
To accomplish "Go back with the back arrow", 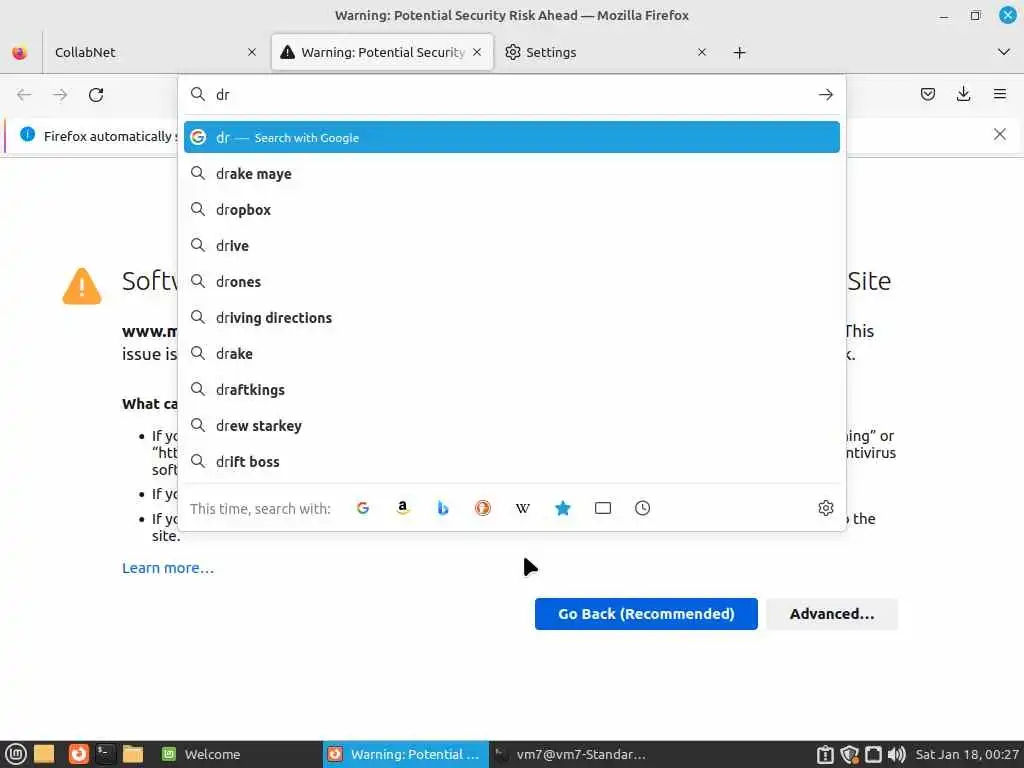I will pos(24,95).
